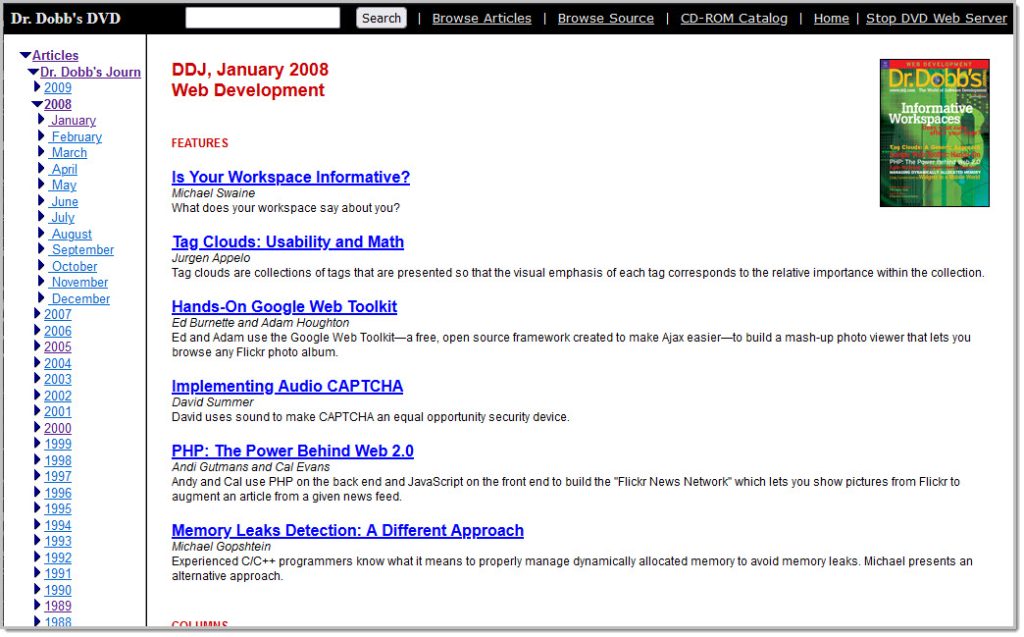Expand the January month triangle
This screenshot has width=1024, height=637.
(x=43, y=121)
